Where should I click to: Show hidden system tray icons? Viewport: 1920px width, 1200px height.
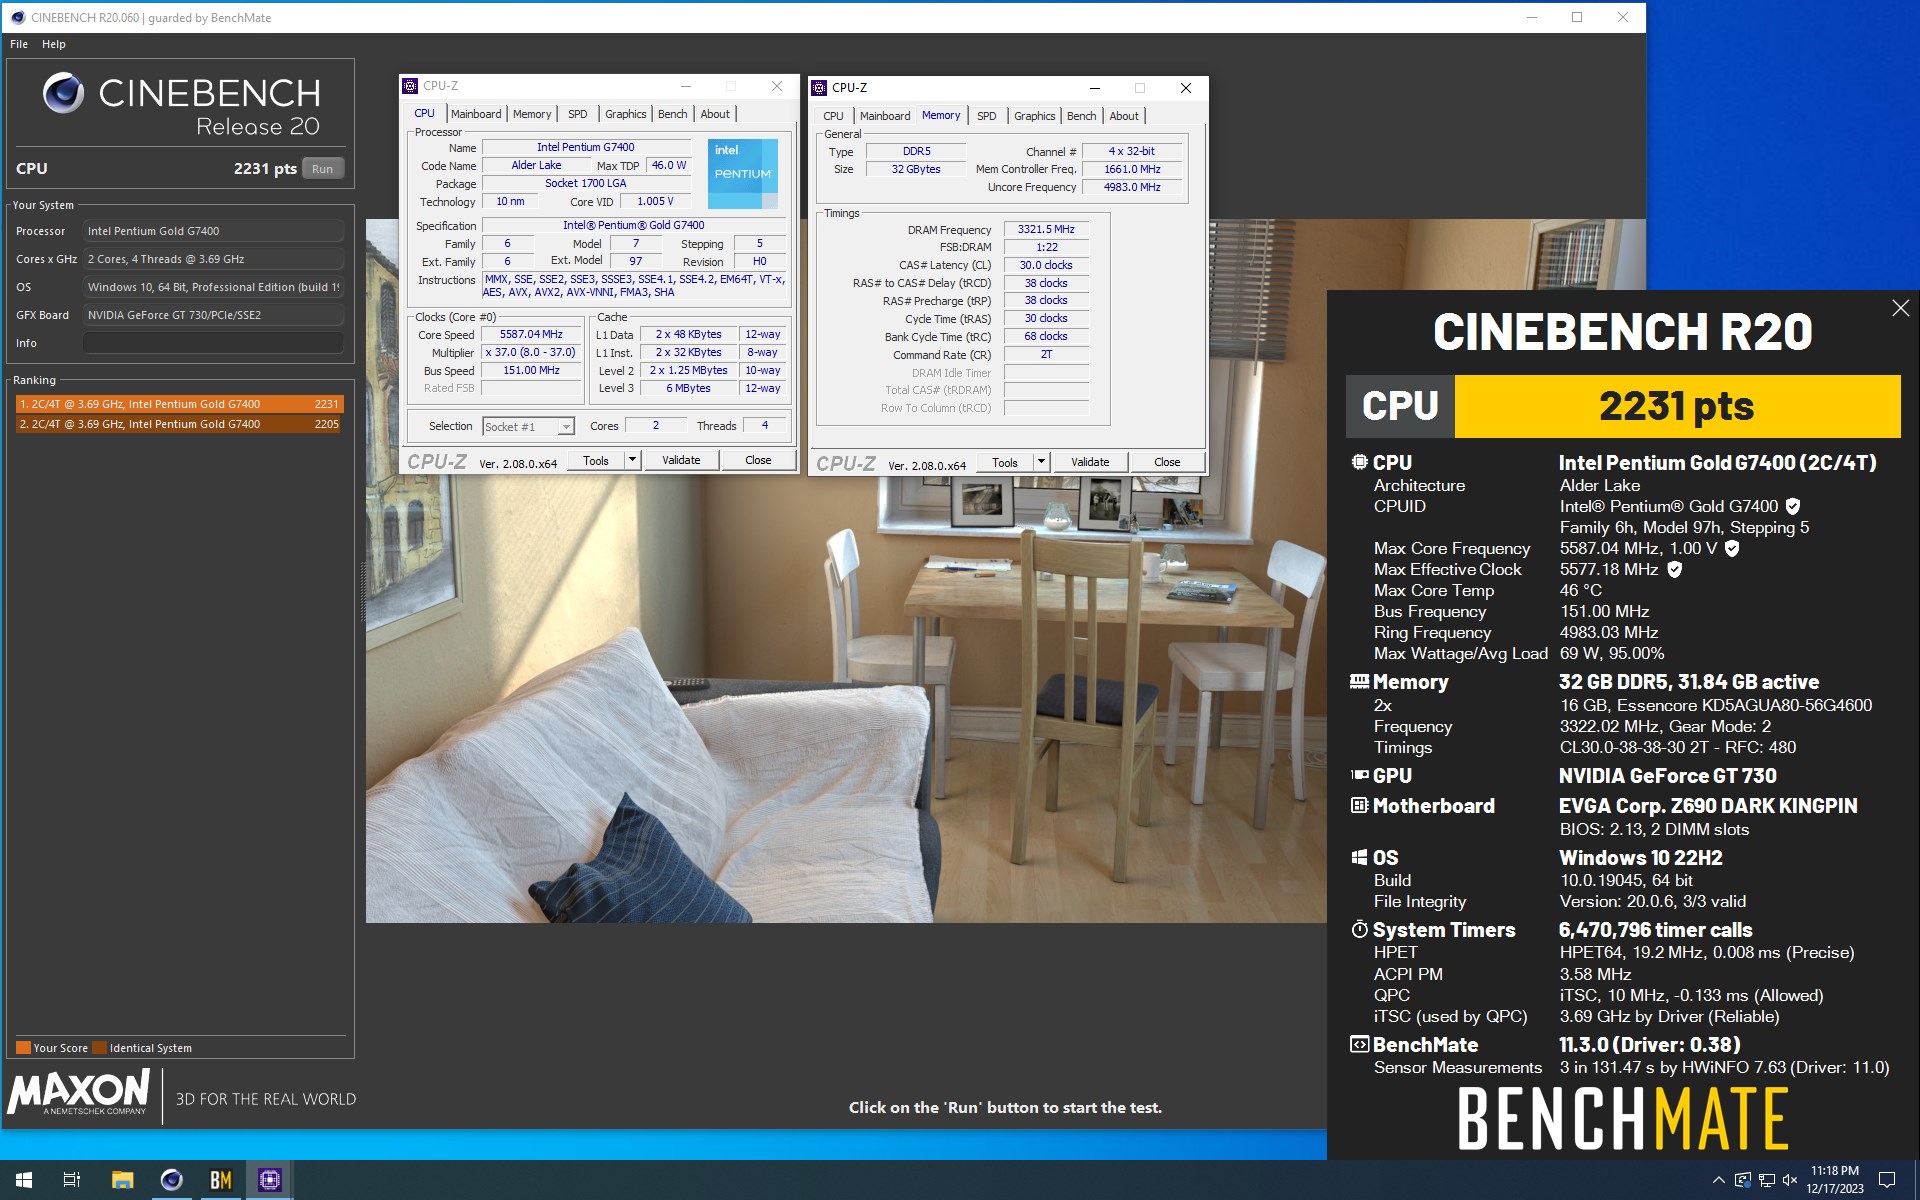[x=1718, y=1180]
